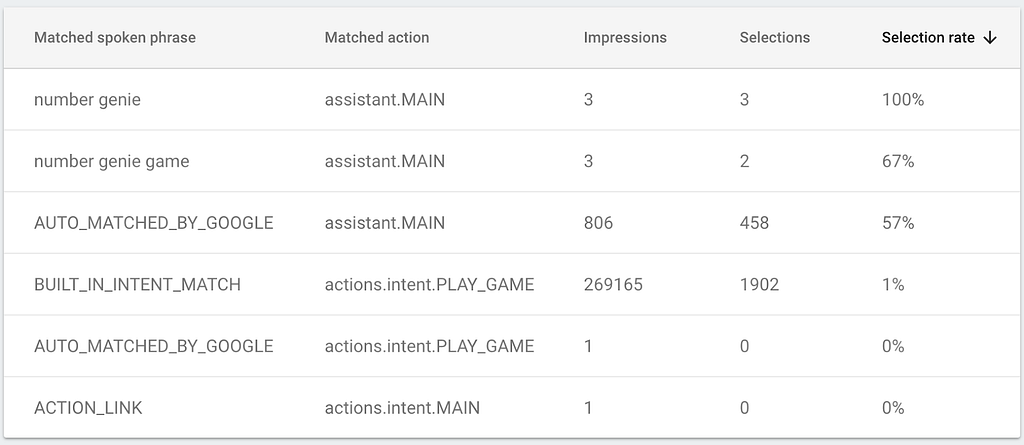Click the Selection rate sort arrow icon

[990, 38]
